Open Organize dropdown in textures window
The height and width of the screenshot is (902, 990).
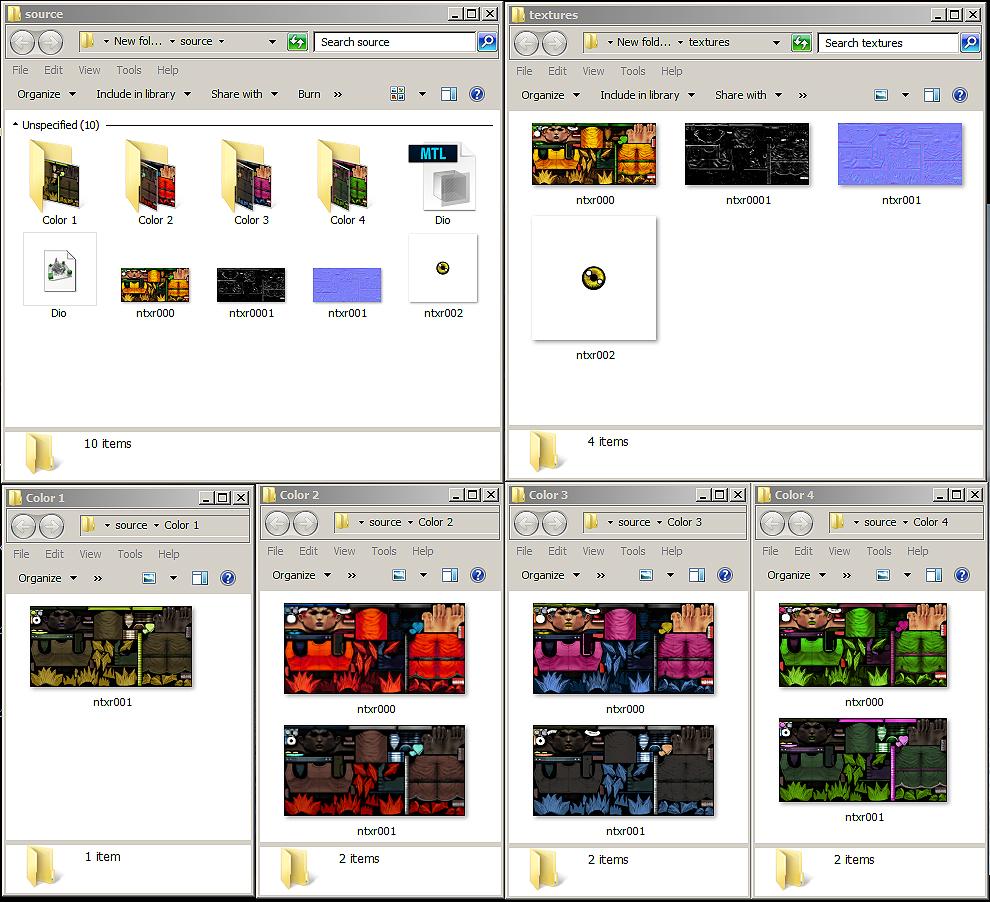point(550,95)
